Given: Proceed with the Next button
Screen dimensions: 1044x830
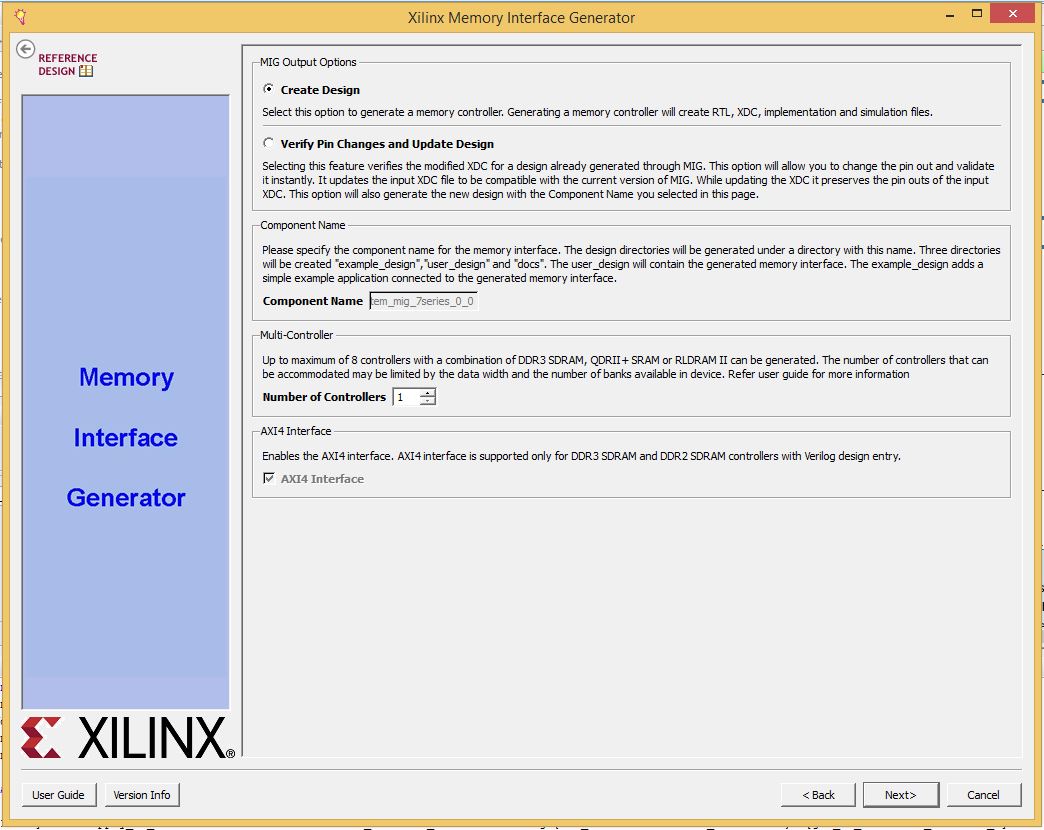Looking at the screenshot, I should (901, 795).
